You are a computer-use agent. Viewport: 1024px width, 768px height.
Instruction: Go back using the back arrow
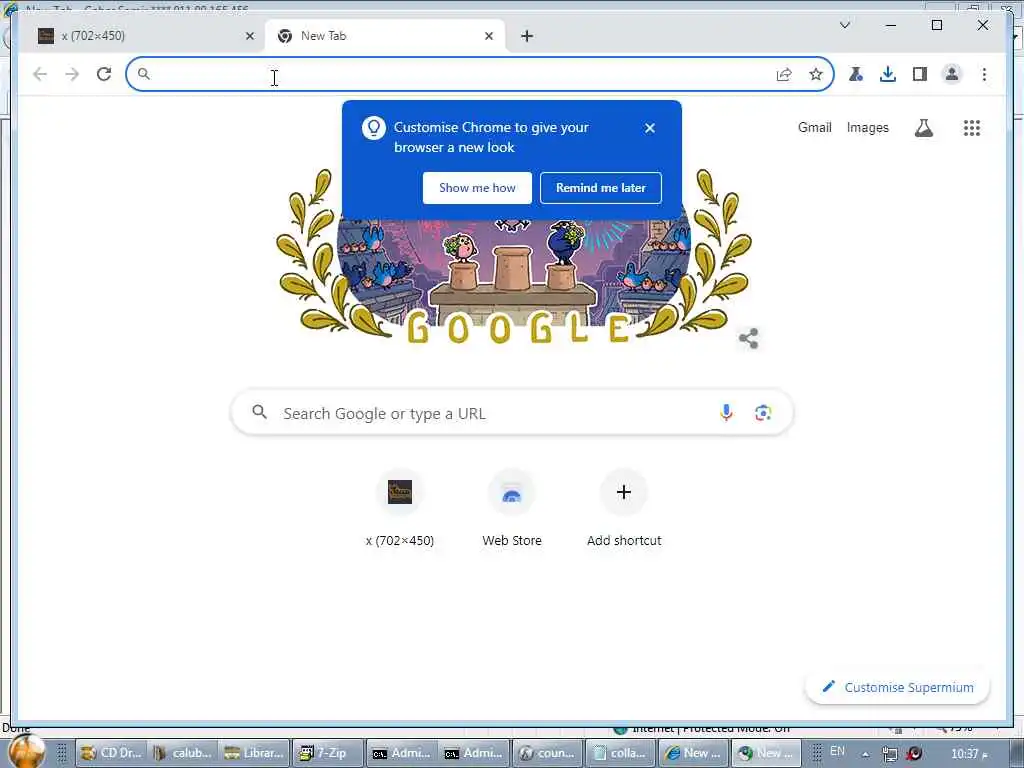point(40,74)
